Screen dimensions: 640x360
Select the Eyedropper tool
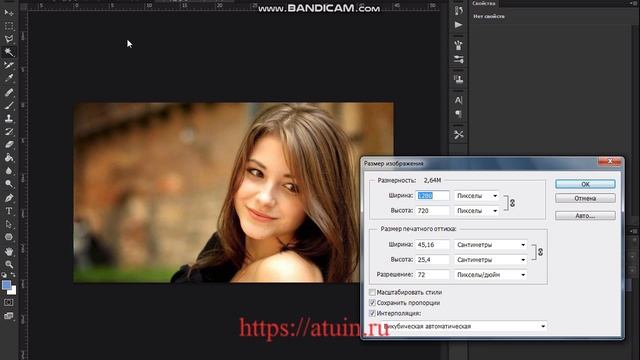tap(9, 78)
